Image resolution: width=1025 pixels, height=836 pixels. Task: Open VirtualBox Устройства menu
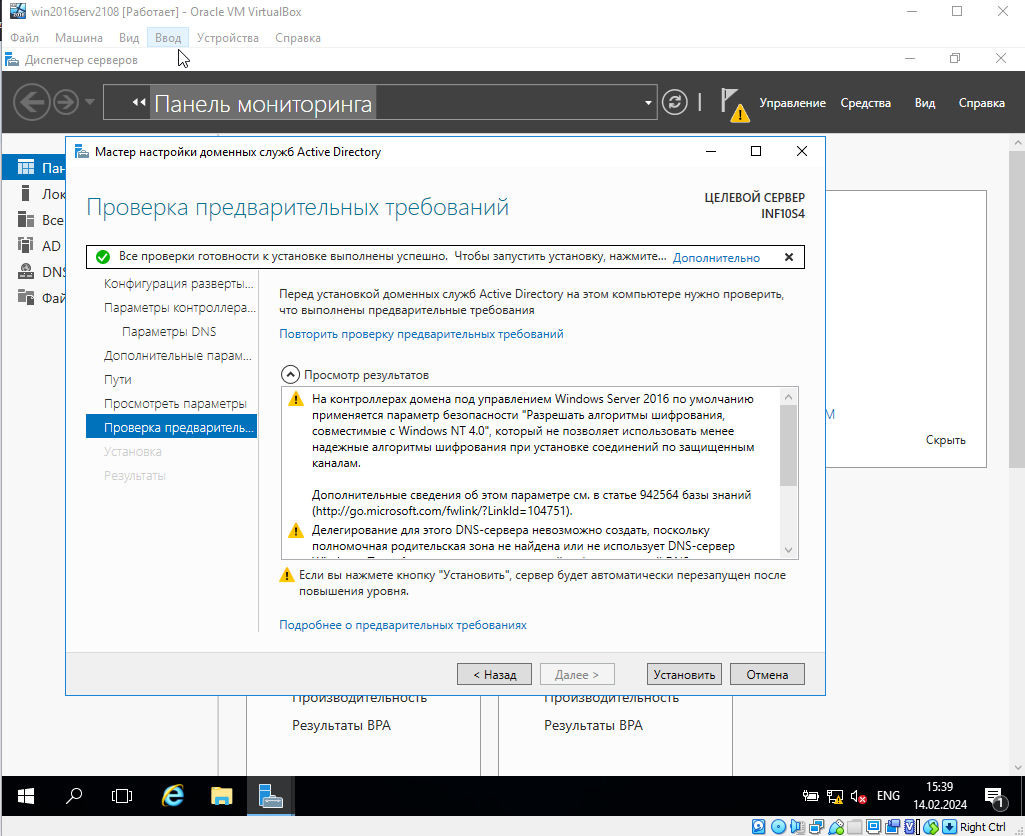(x=227, y=38)
